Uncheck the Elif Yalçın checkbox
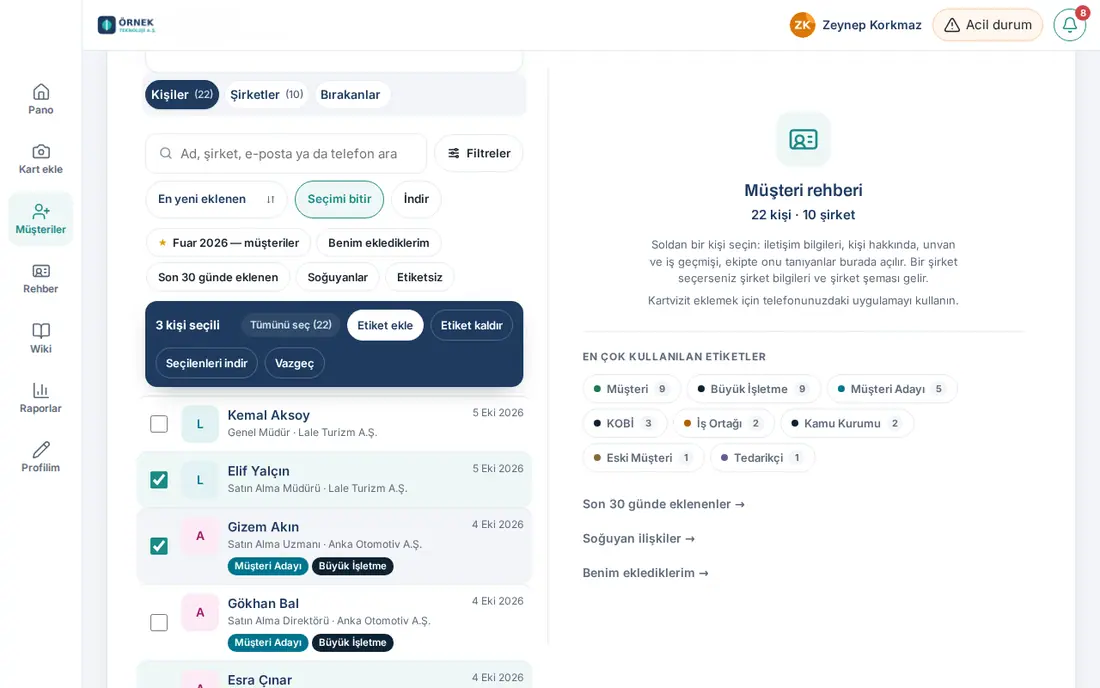This screenshot has width=1100, height=688. [x=159, y=480]
